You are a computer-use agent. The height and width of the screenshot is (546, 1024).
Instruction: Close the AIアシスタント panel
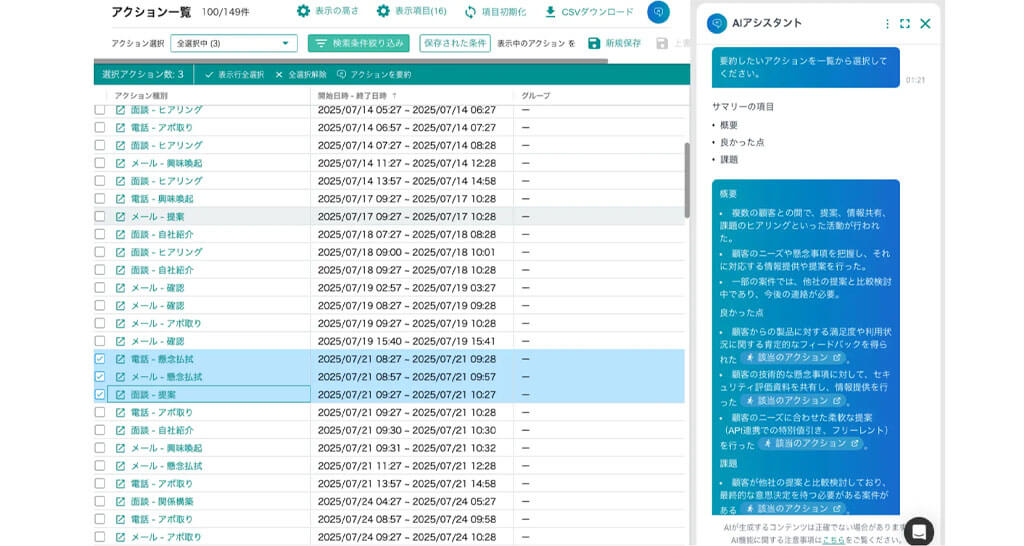[x=925, y=24]
